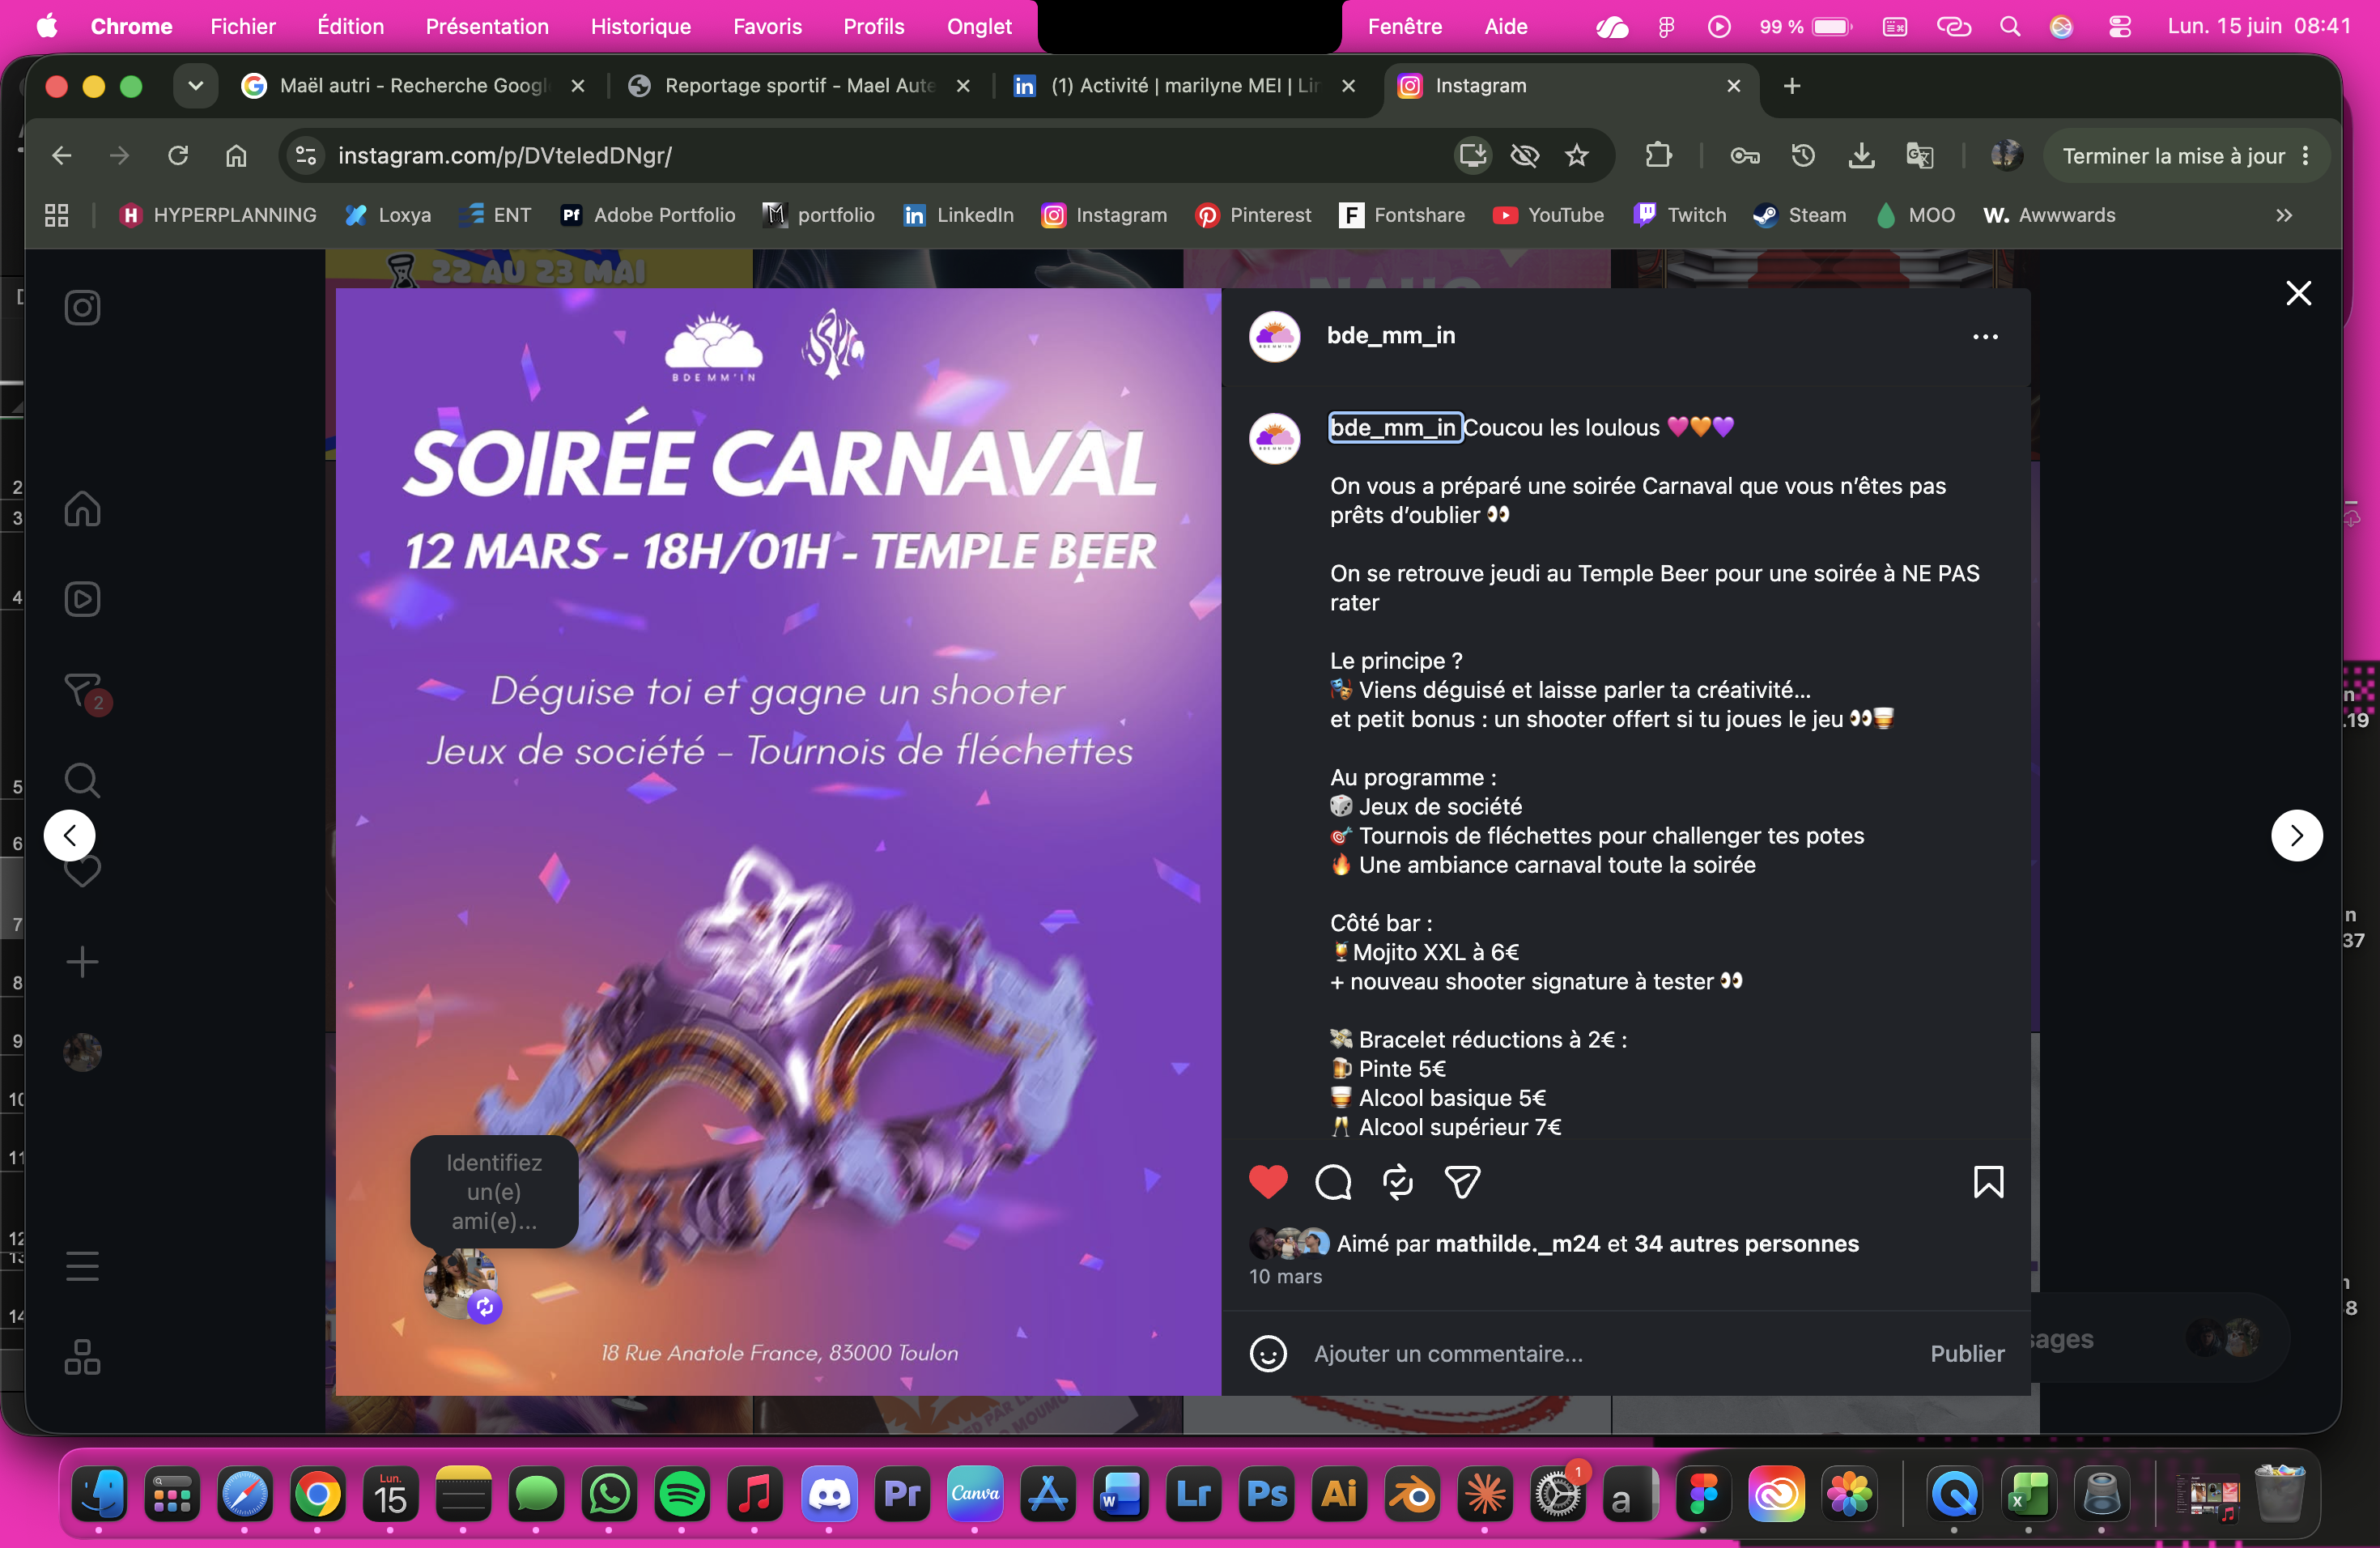The height and width of the screenshot is (1548, 2380).
Task: View 34 autres personnes likes list
Action: [1746, 1243]
